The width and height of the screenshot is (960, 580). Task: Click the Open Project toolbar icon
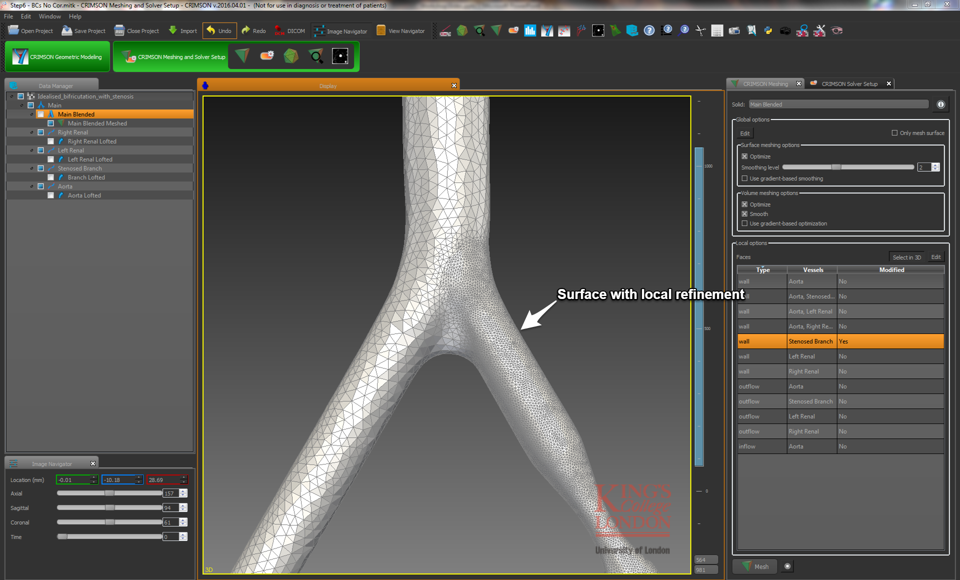click(x=14, y=31)
